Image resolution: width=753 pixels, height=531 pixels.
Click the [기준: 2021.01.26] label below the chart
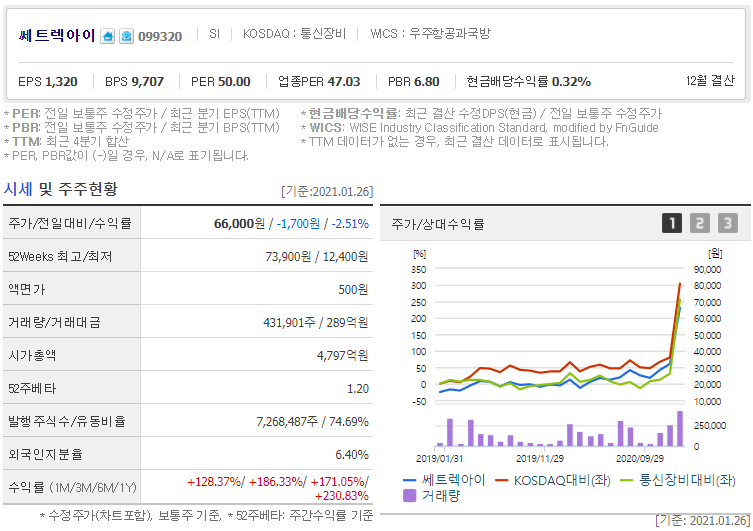[x=702, y=521]
